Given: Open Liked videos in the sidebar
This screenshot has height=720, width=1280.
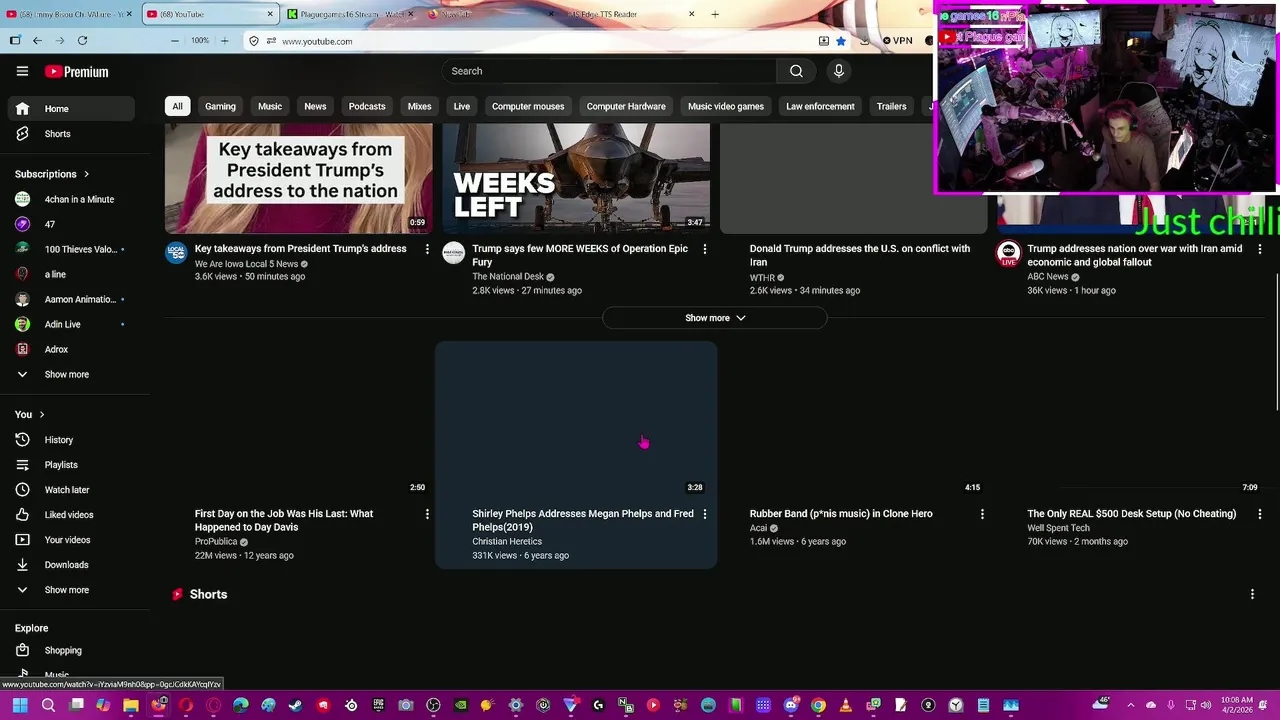Looking at the screenshot, I should [x=71, y=515].
